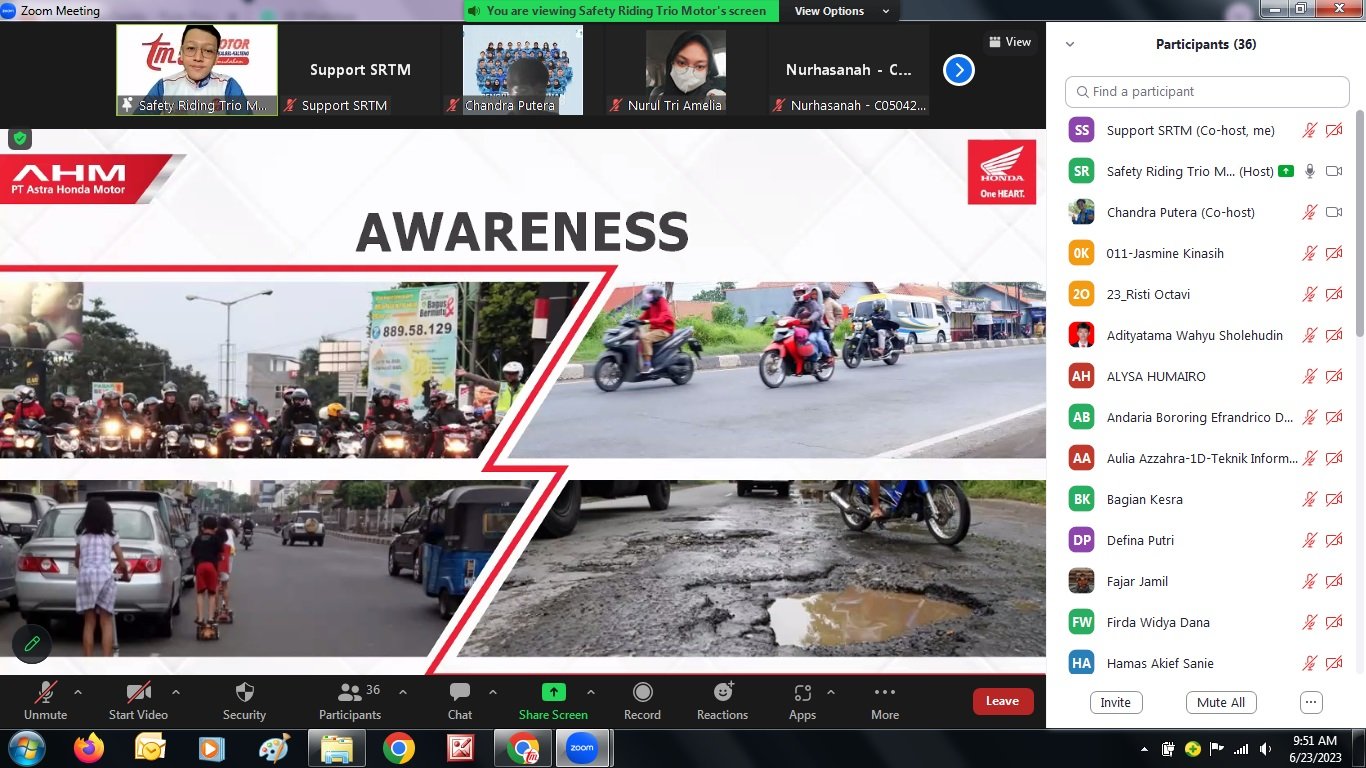Click the participants list scrollbar
The image size is (1366, 768).
(x=1359, y=230)
